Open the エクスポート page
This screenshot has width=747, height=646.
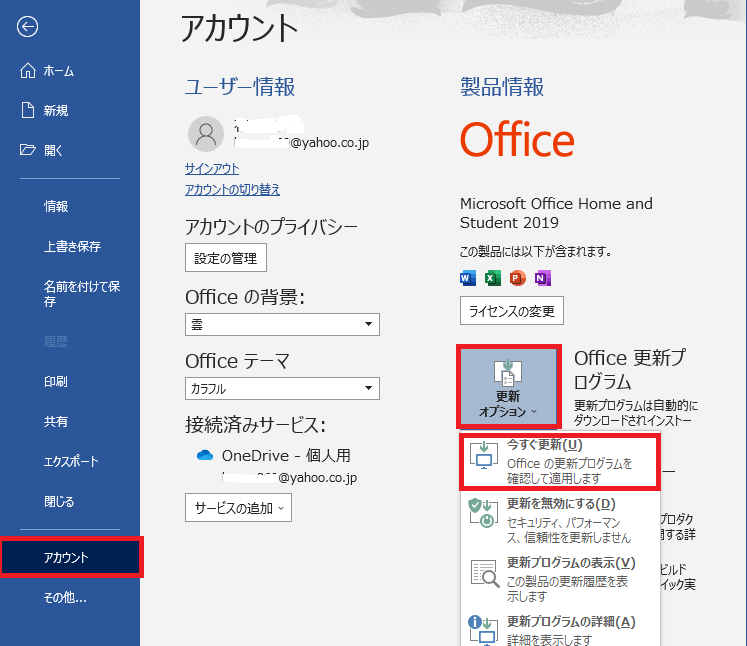[x=70, y=462]
